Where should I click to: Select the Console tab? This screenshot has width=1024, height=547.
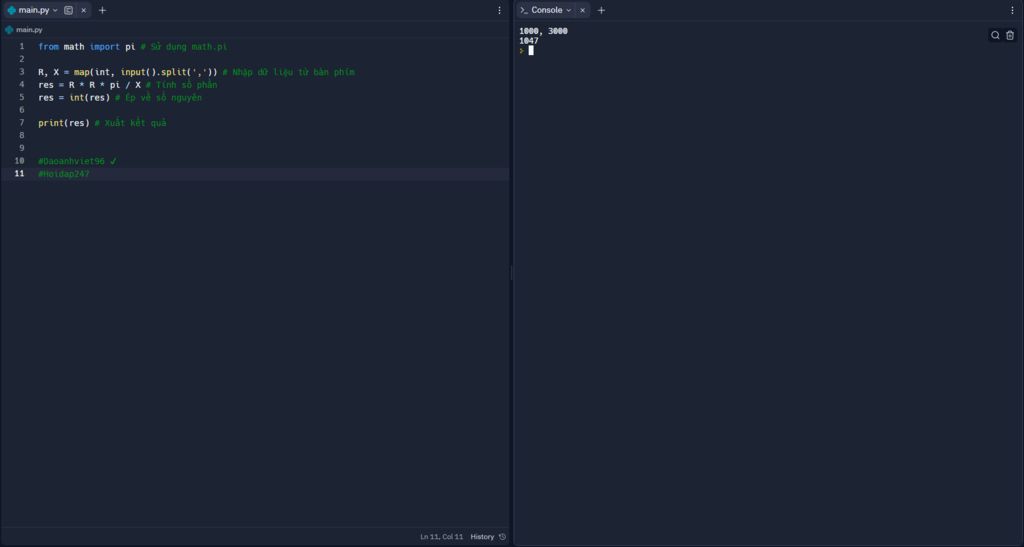click(x=553, y=10)
